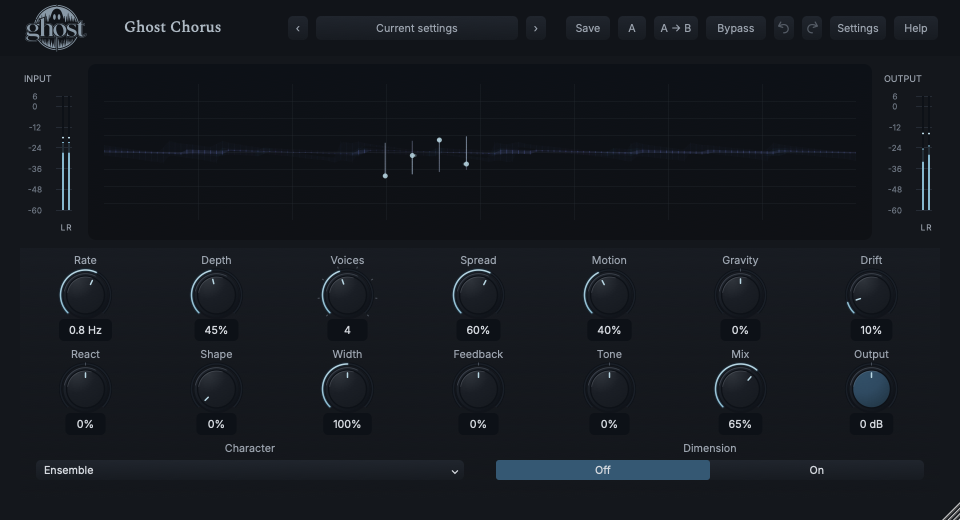Click the 65% Mix value field

[x=740, y=424]
